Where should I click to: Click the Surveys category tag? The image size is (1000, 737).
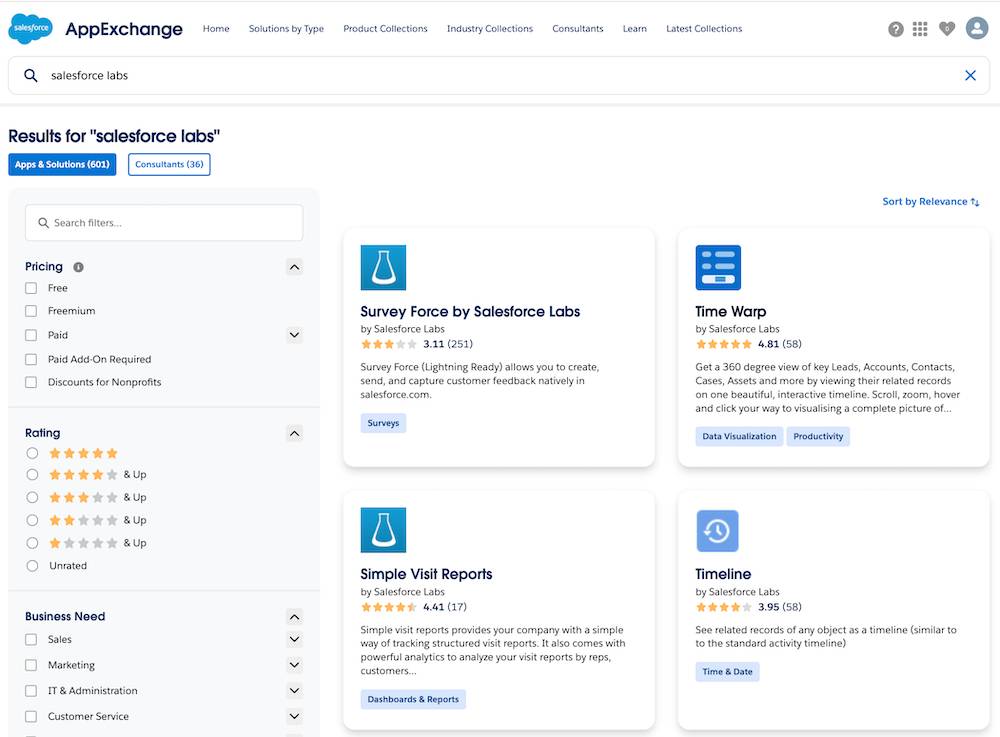tap(383, 423)
